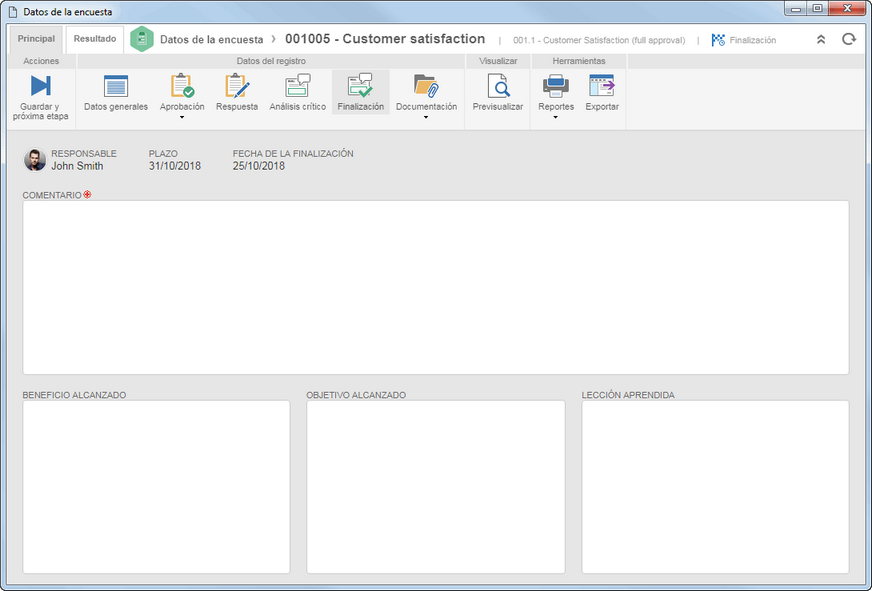The width and height of the screenshot is (872, 591).
Task: Click the 001.1 - Customer Satisfaction (full approval) text
Action: click(x=599, y=40)
